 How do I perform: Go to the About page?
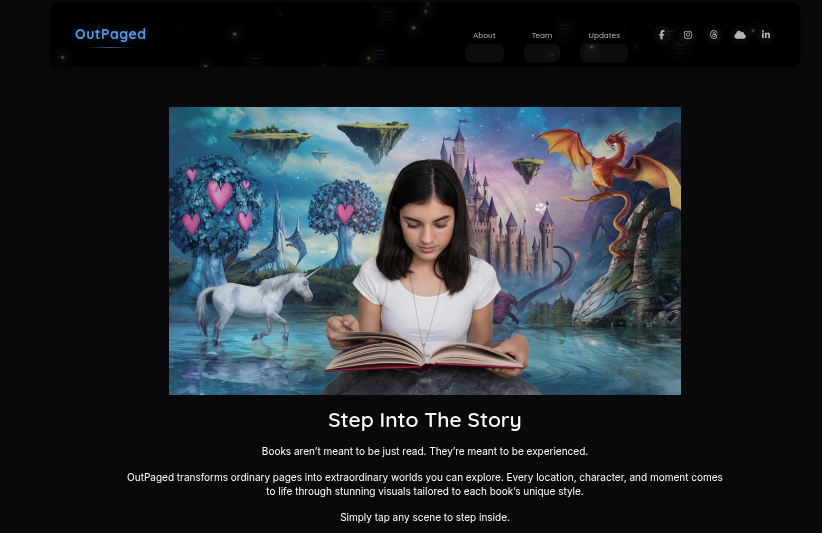(x=484, y=35)
